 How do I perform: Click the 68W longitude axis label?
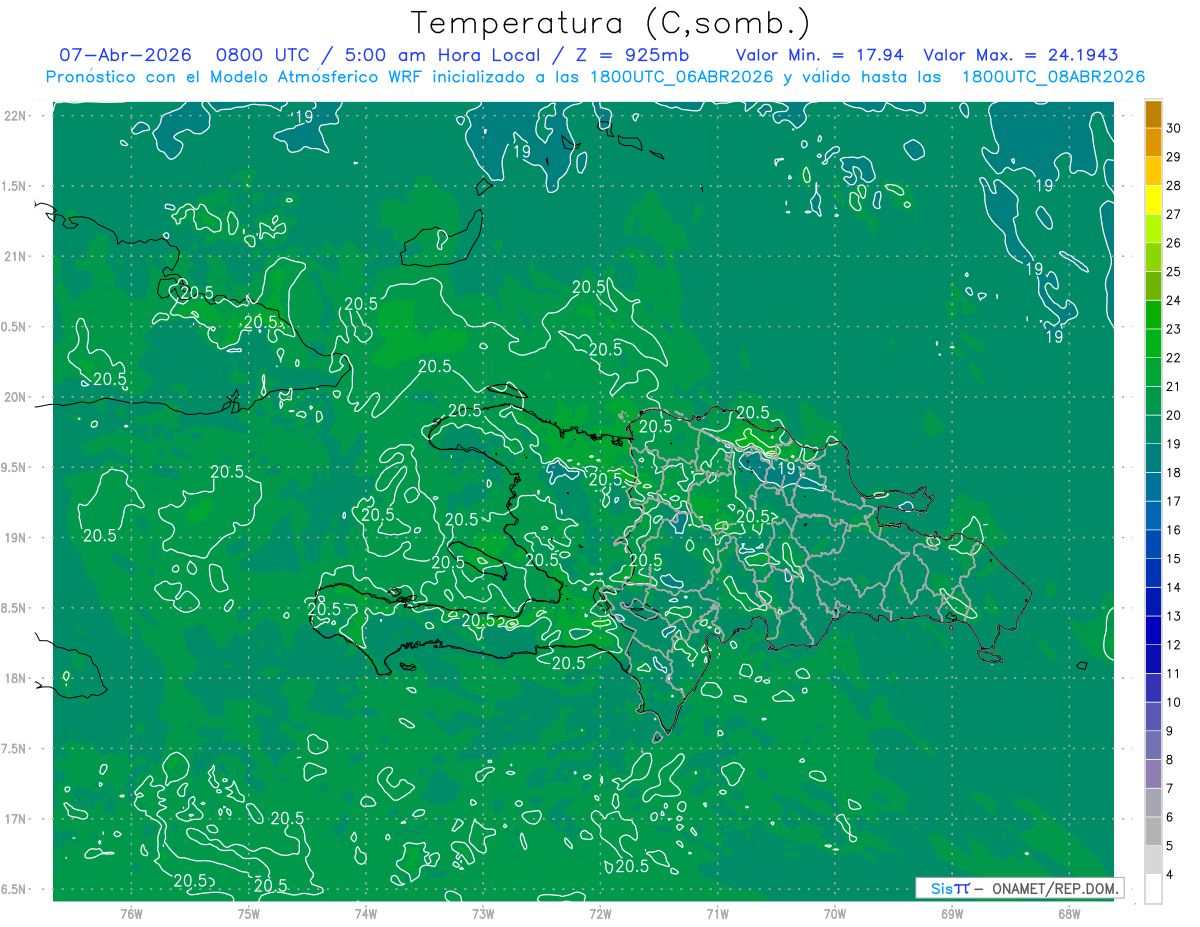(x=1068, y=913)
